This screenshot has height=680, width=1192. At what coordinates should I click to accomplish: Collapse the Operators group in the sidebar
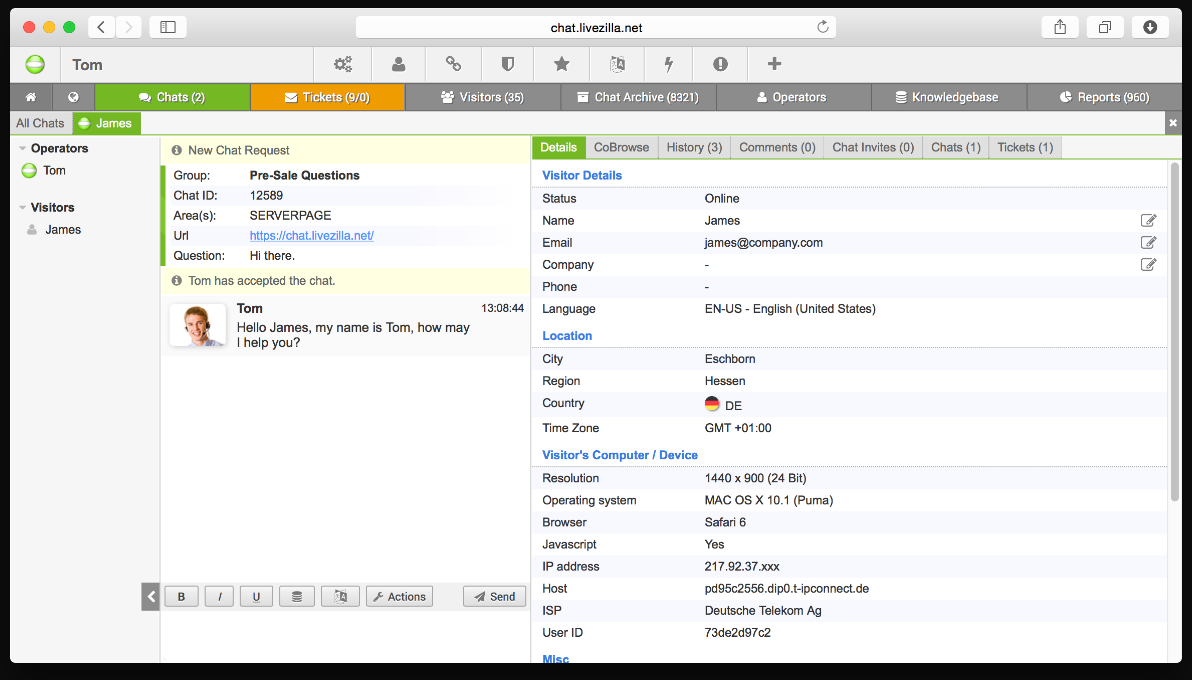point(24,148)
